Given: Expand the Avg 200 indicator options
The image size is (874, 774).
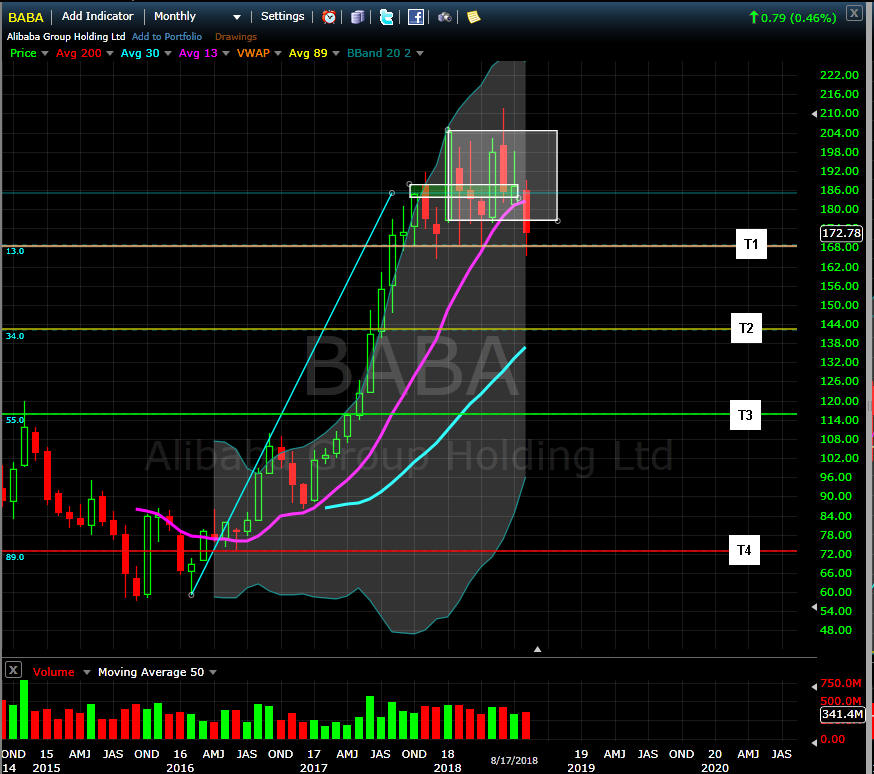Looking at the screenshot, I should 109,53.
